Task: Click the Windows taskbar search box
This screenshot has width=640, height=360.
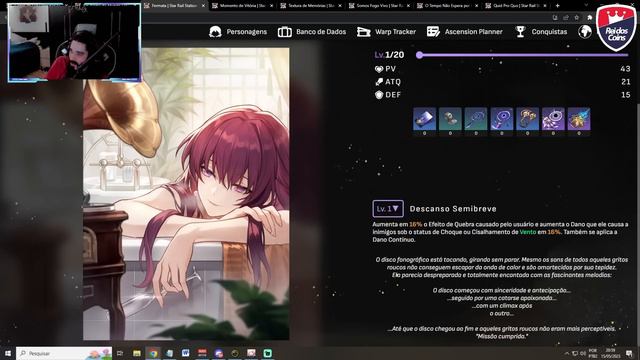Action: [64, 353]
